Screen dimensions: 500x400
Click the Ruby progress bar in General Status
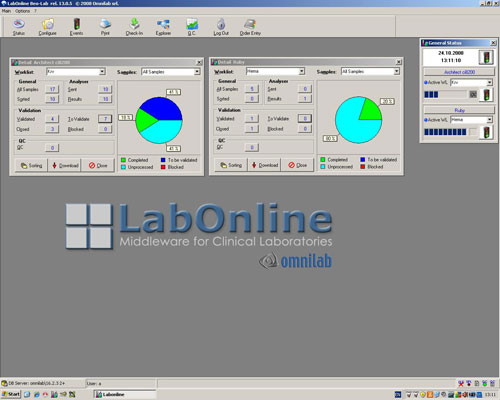pos(445,132)
